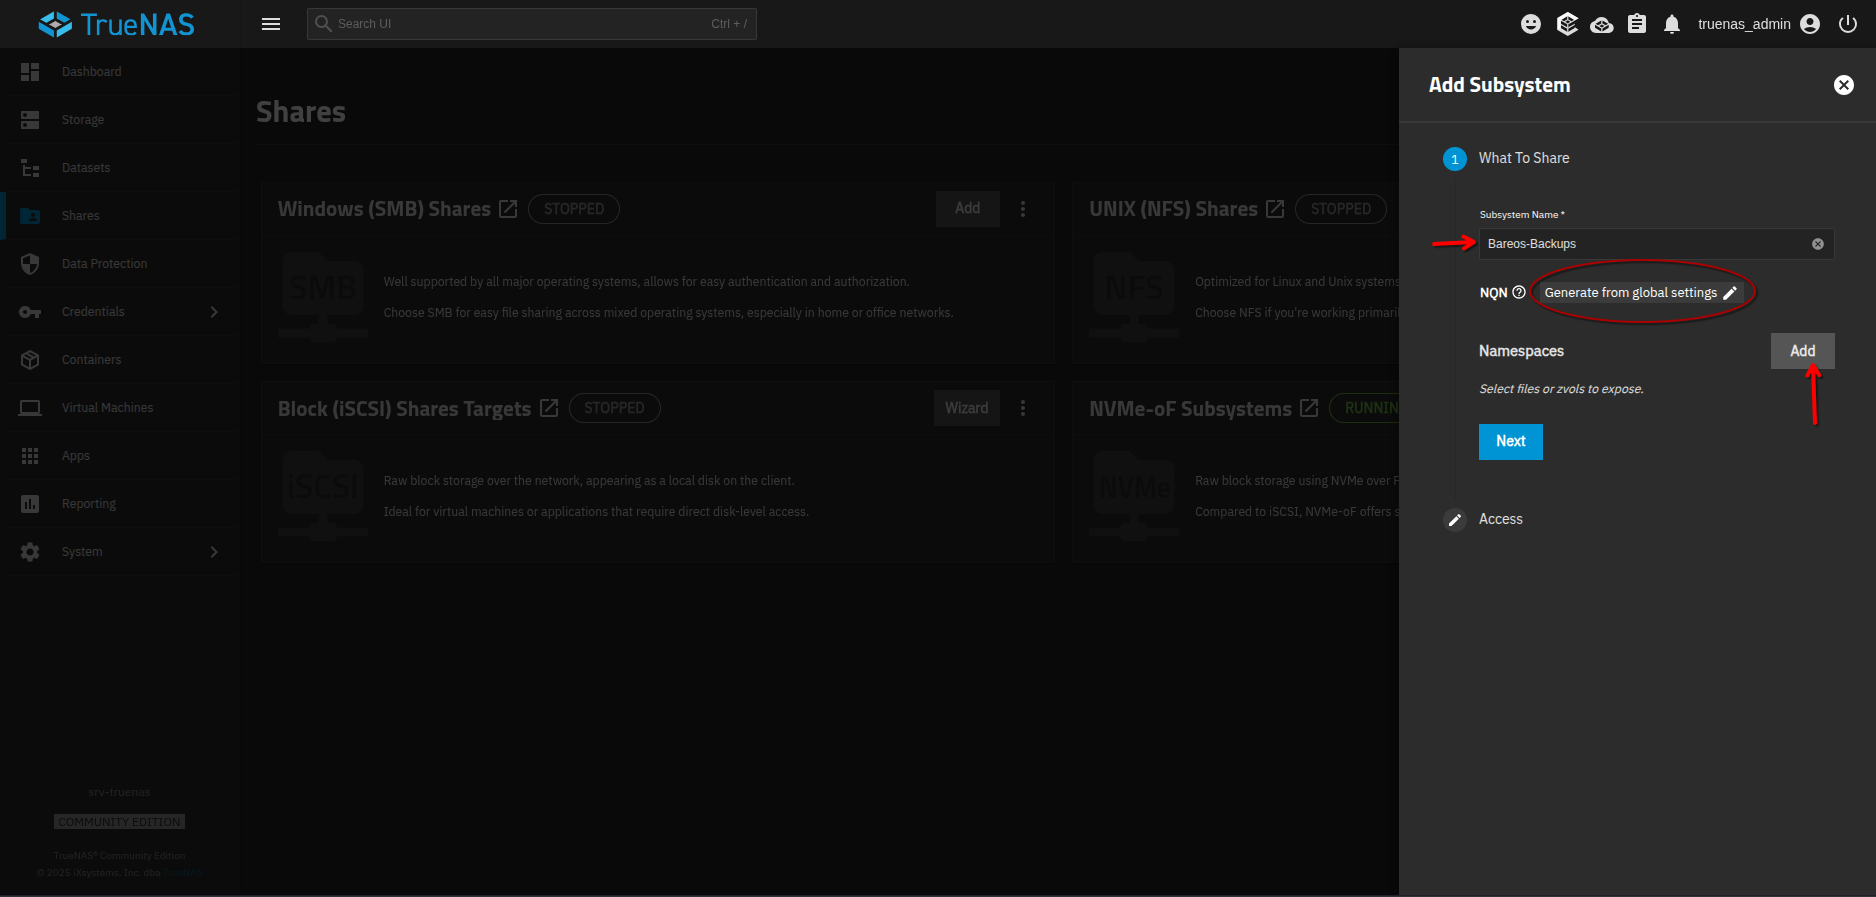Click the SMB STOPPED status badge
This screenshot has height=897, width=1876.
pyautogui.click(x=574, y=209)
